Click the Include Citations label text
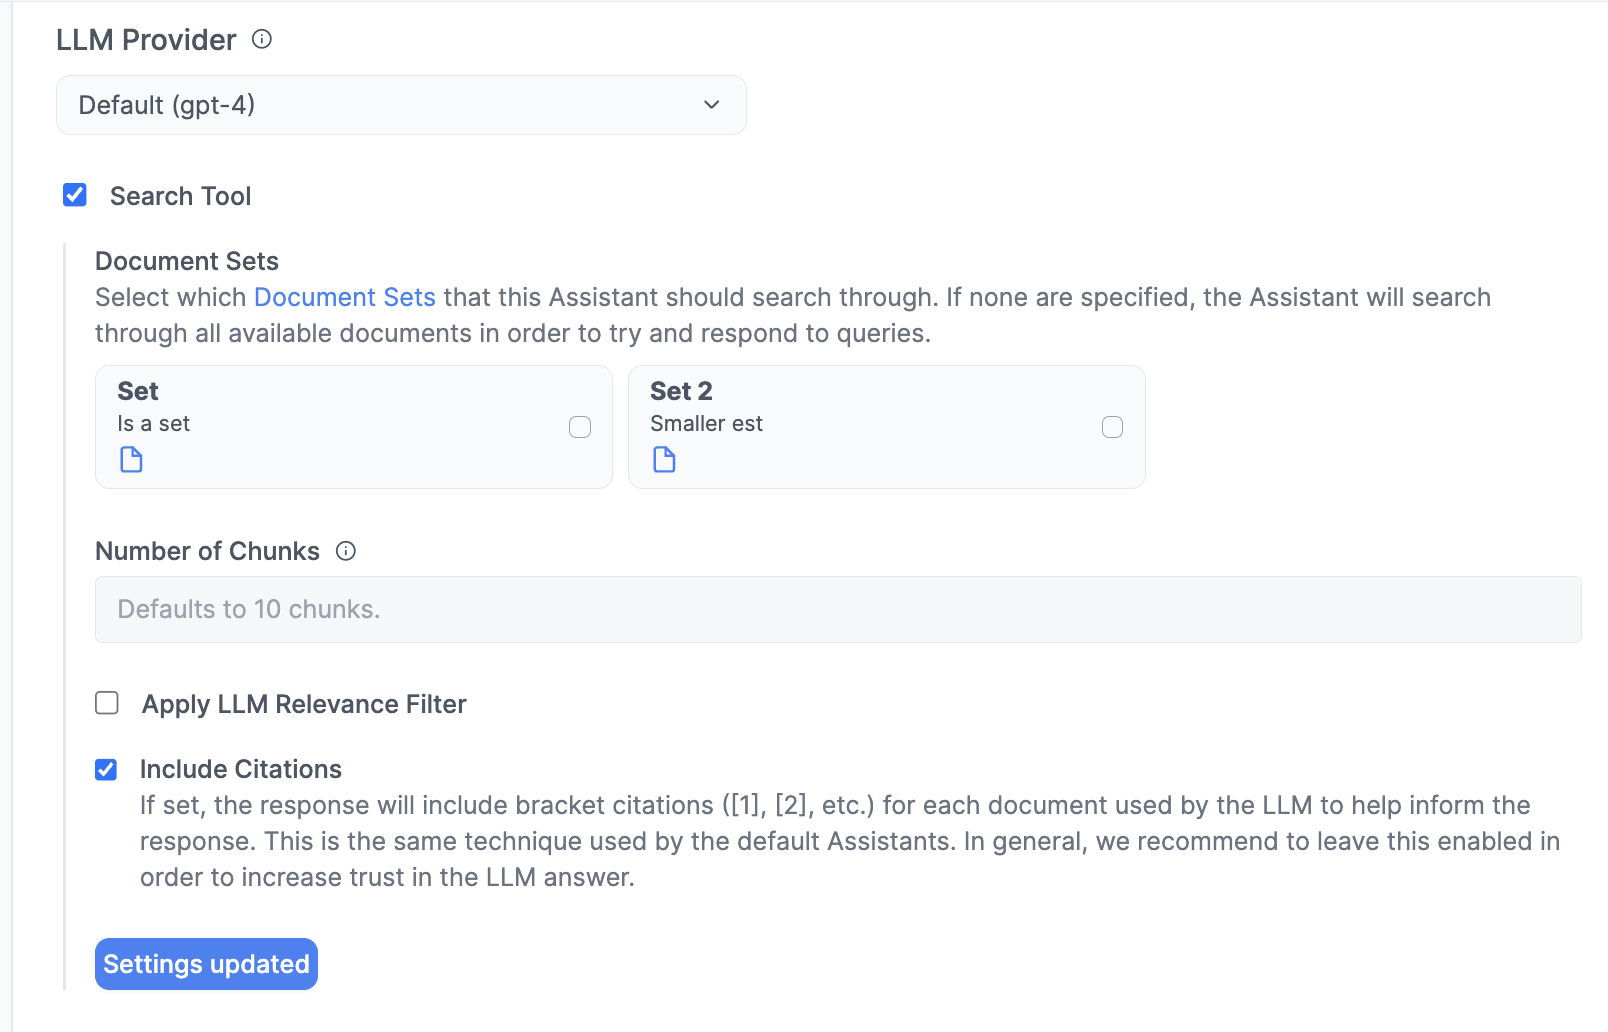The image size is (1608, 1032). [x=240, y=769]
